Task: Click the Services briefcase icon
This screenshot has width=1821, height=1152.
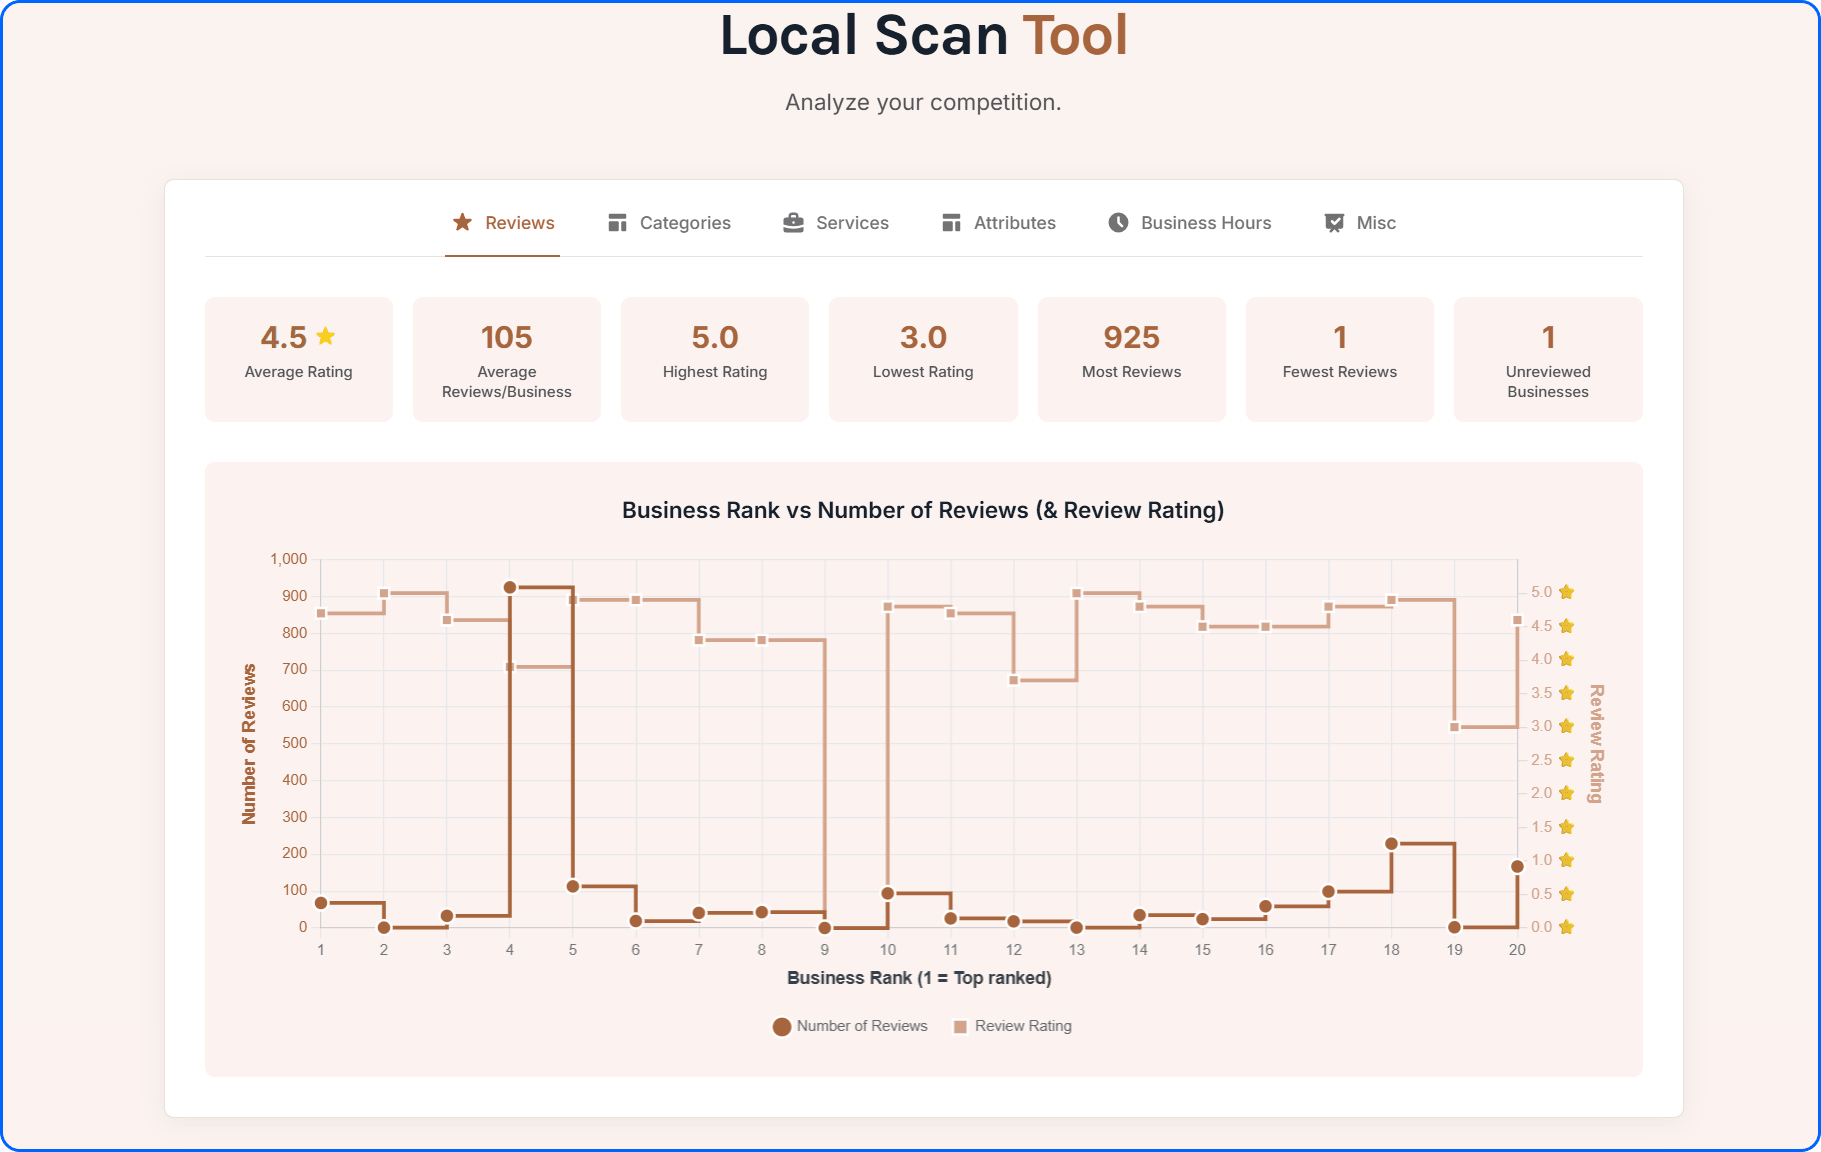Action: pos(793,223)
